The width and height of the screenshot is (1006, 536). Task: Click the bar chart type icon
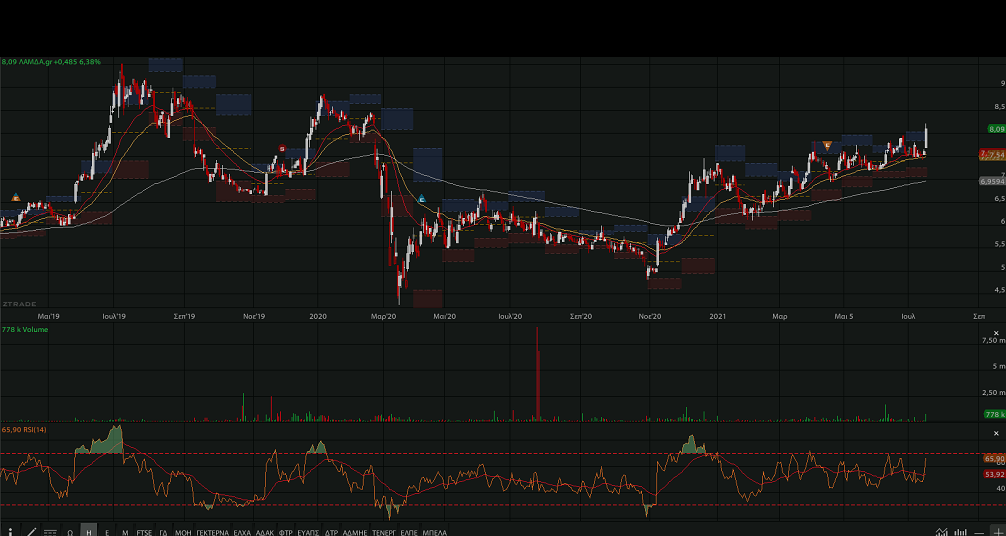(960, 532)
